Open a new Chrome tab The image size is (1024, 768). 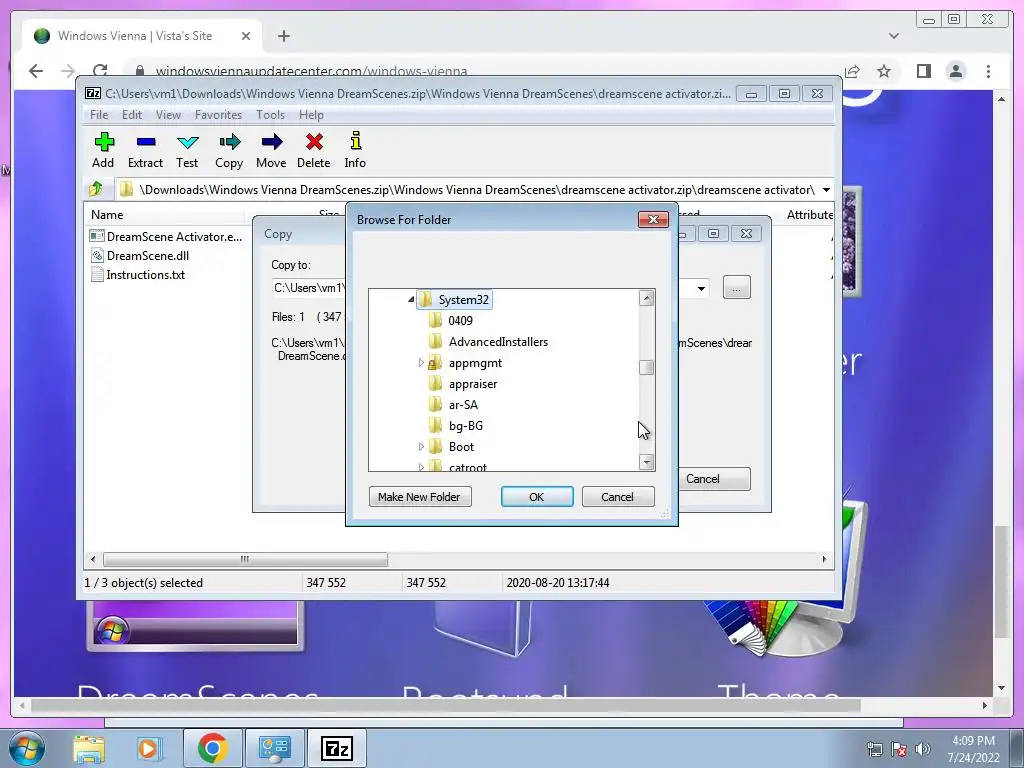[x=283, y=36]
